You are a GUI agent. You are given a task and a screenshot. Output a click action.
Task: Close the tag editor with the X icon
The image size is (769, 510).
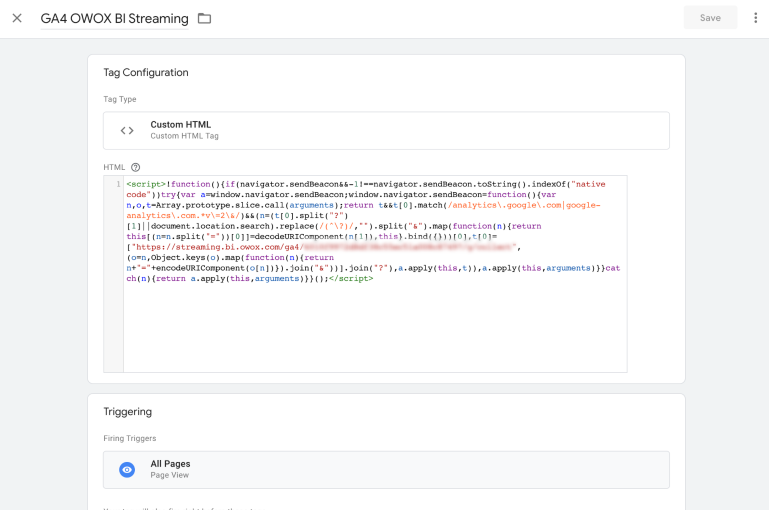point(17,18)
